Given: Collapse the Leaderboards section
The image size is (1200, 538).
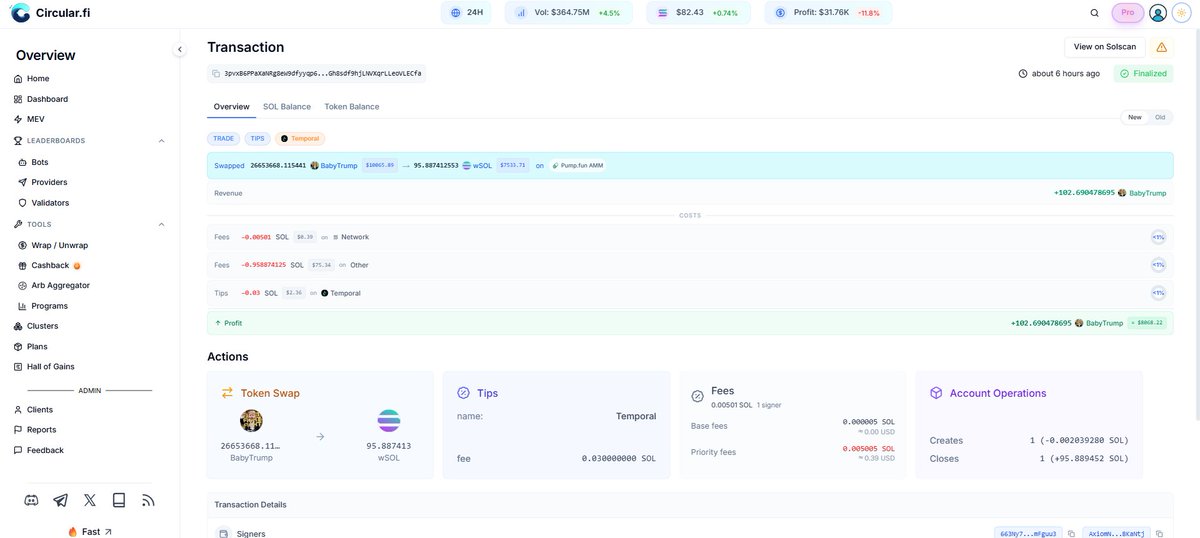Looking at the screenshot, I should pos(161,141).
